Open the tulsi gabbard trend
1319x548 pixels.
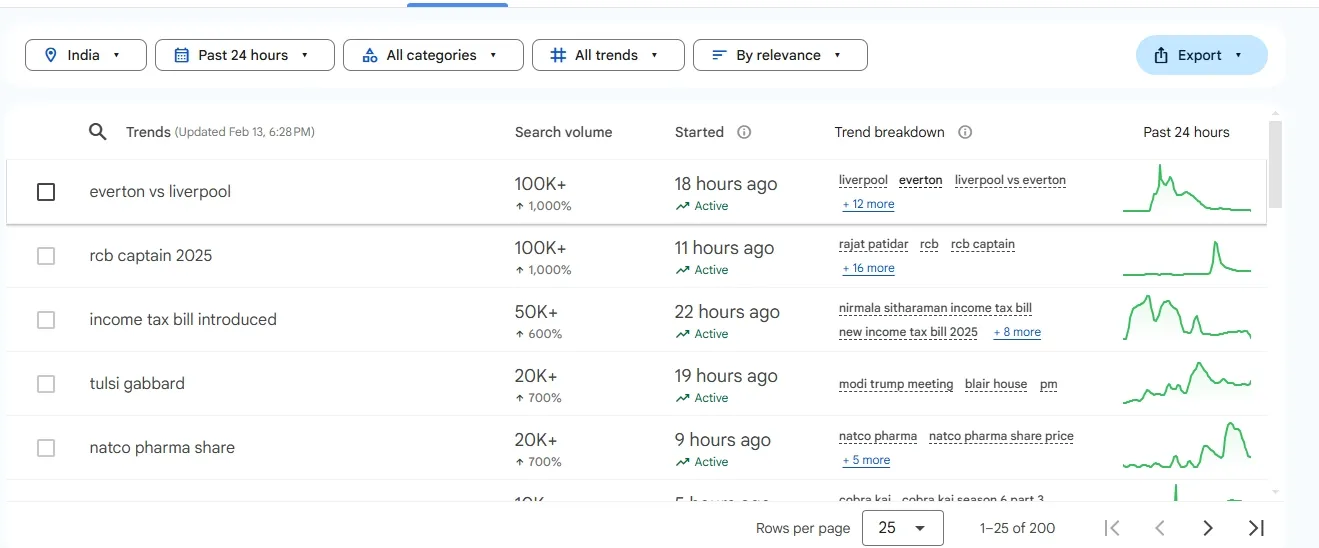click(137, 384)
